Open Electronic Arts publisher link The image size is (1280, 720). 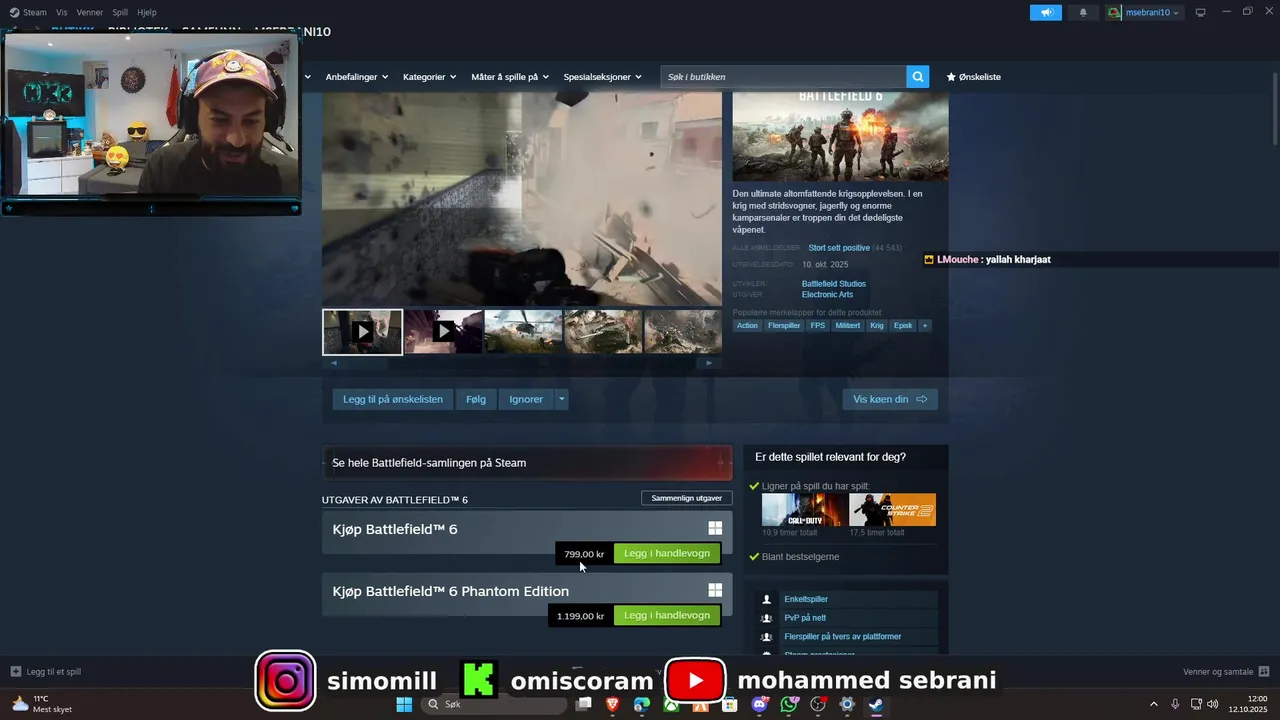pyautogui.click(x=827, y=295)
